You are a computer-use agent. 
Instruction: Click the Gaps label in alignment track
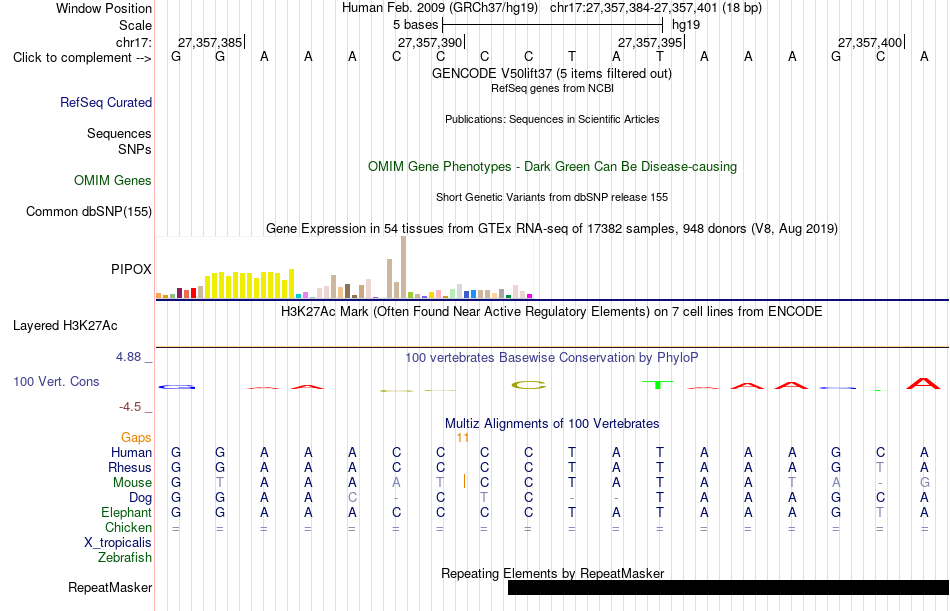click(x=136, y=438)
